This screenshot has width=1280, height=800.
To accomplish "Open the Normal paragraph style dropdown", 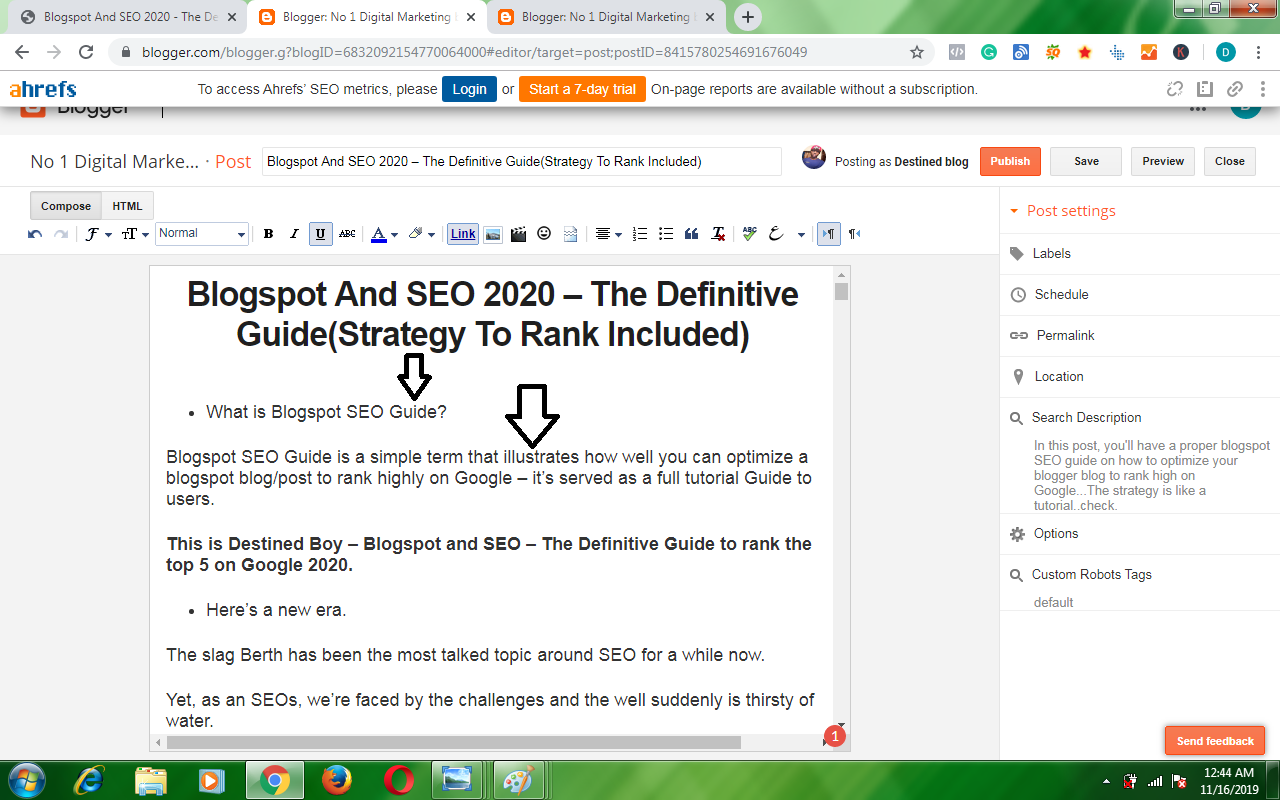I will click(202, 234).
